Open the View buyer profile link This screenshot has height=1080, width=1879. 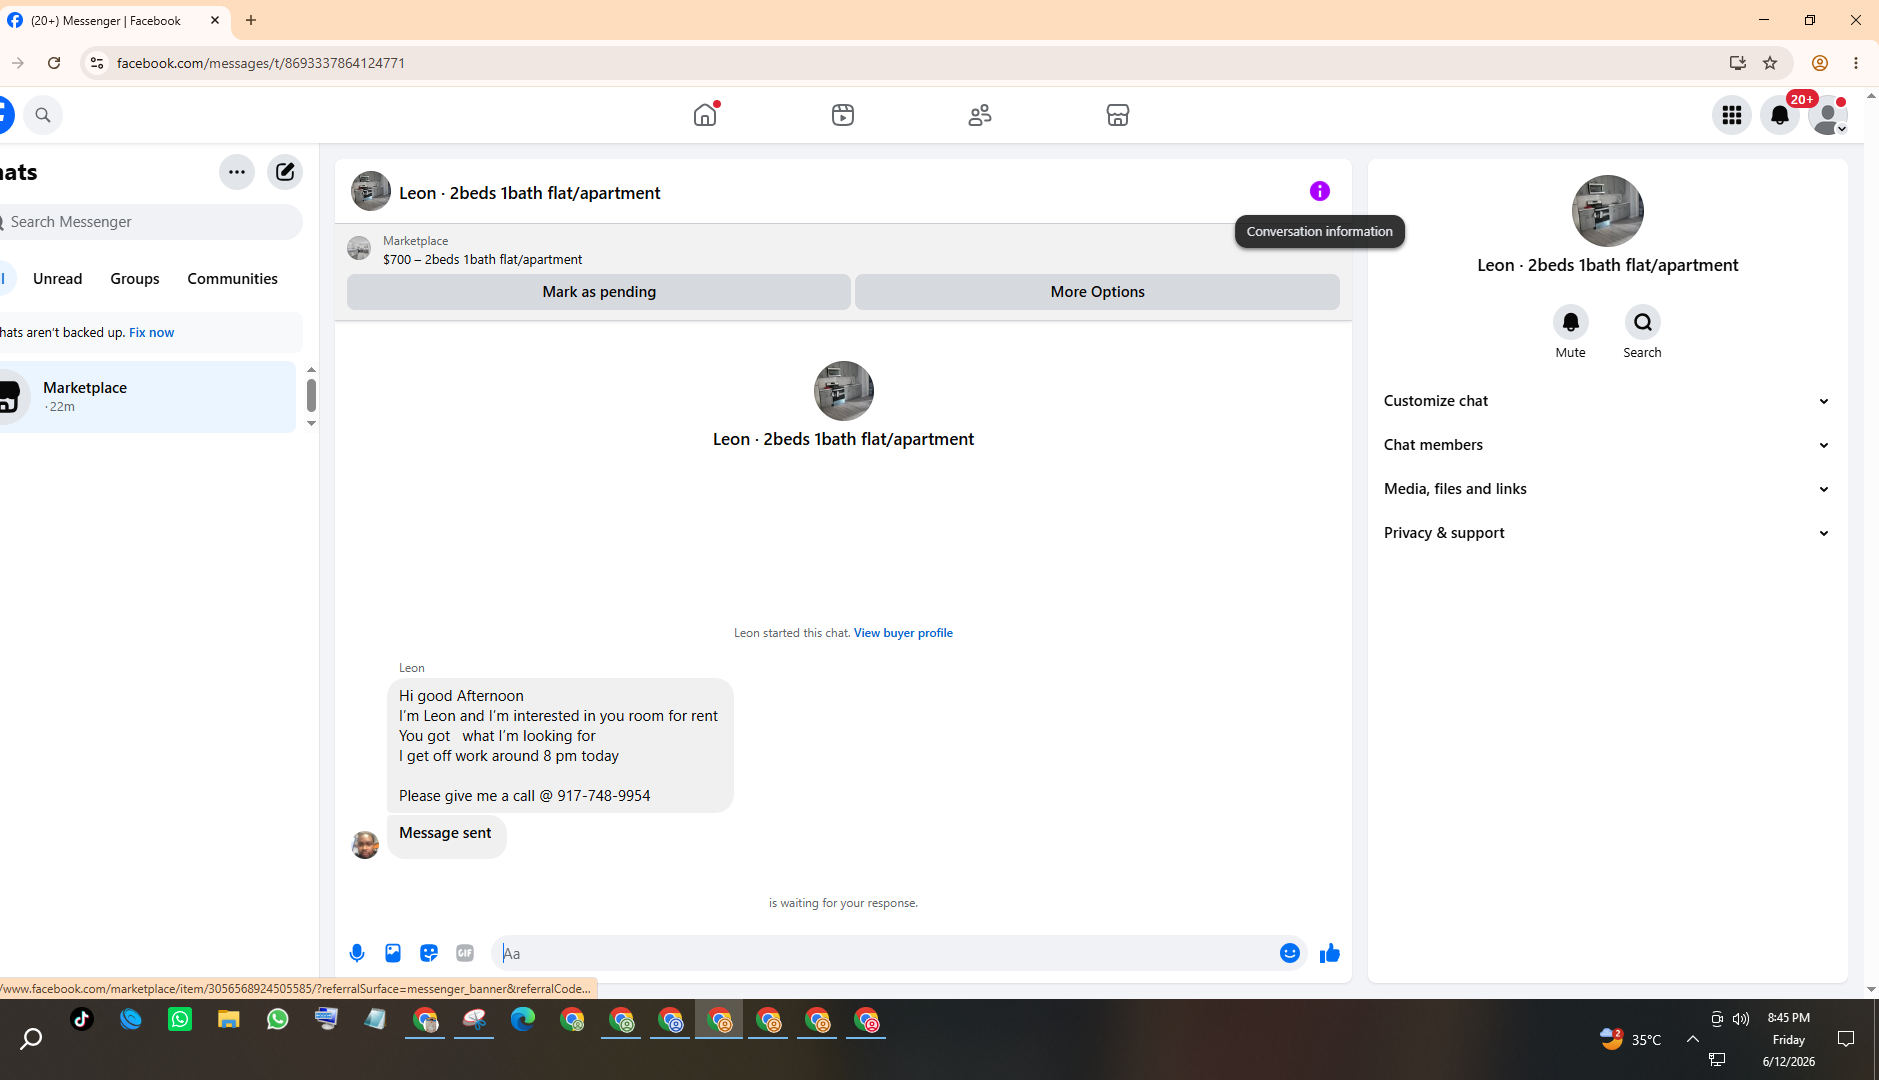coord(903,633)
